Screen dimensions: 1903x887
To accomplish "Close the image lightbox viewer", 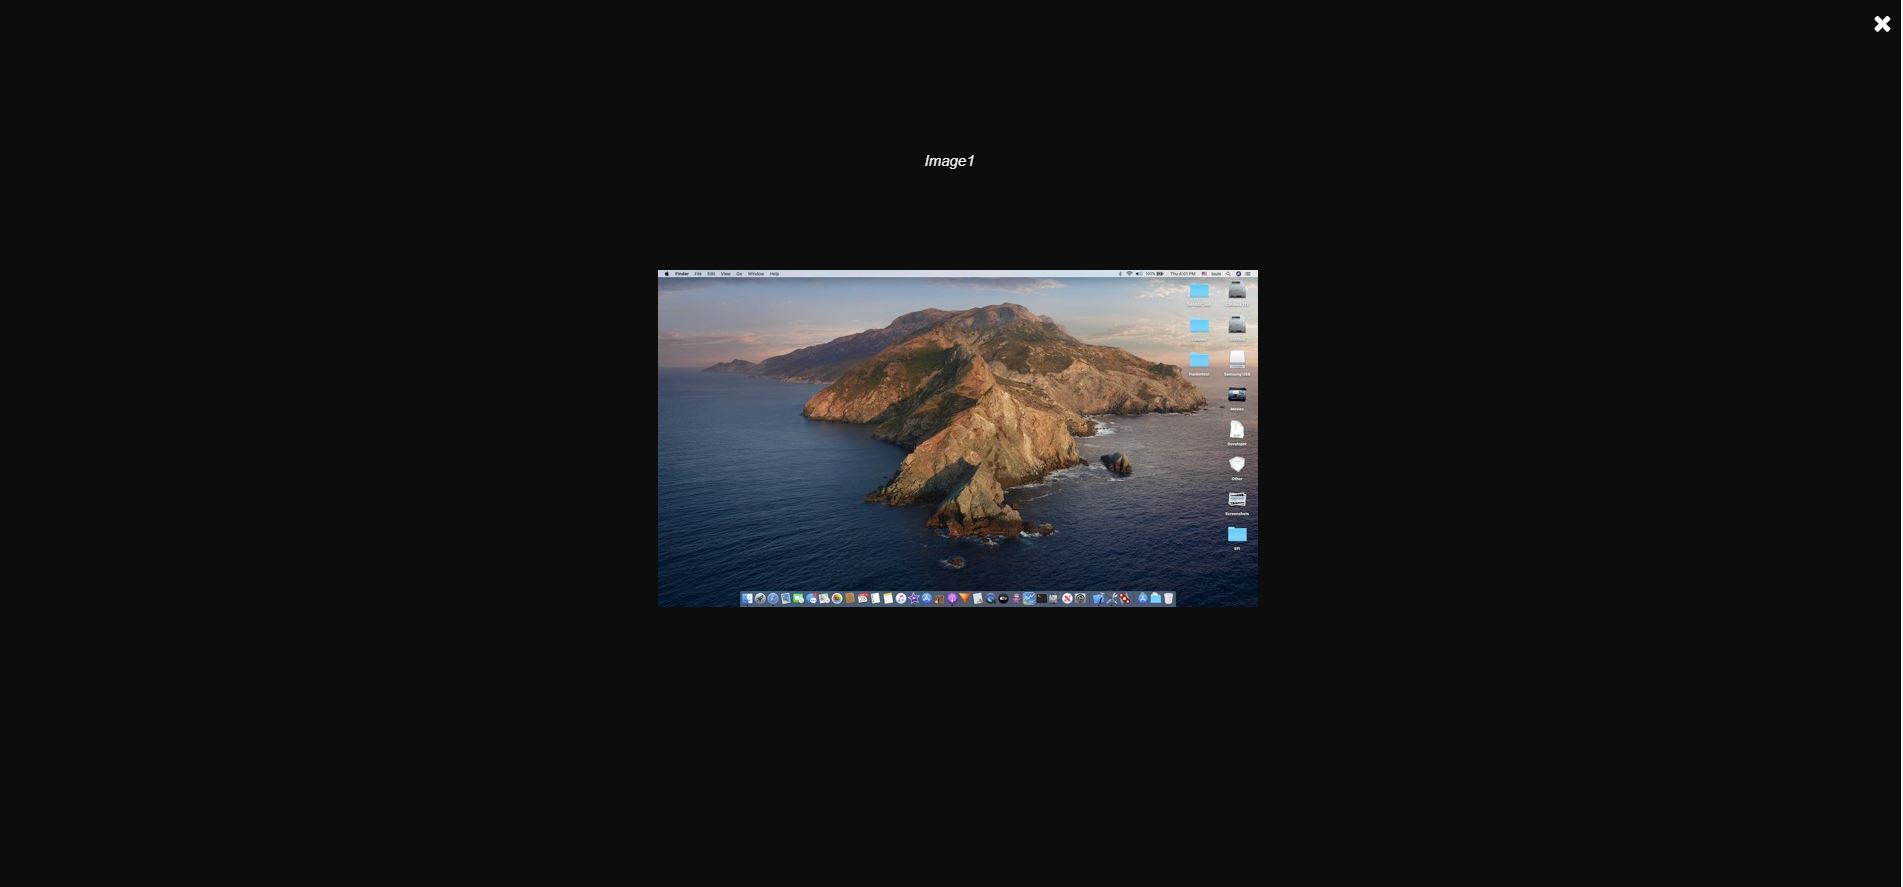I will pyautogui.click(x=1881, y=24).
